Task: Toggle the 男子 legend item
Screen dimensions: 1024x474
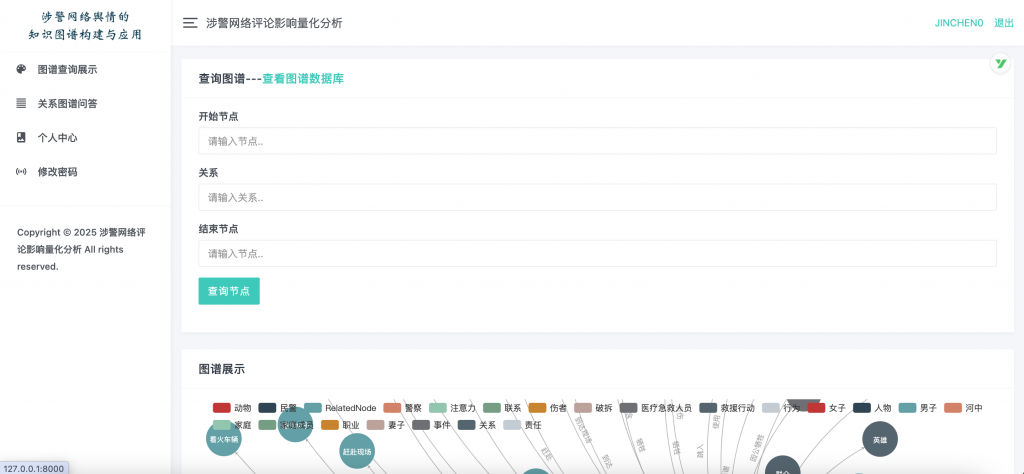Action: [918, 408]
